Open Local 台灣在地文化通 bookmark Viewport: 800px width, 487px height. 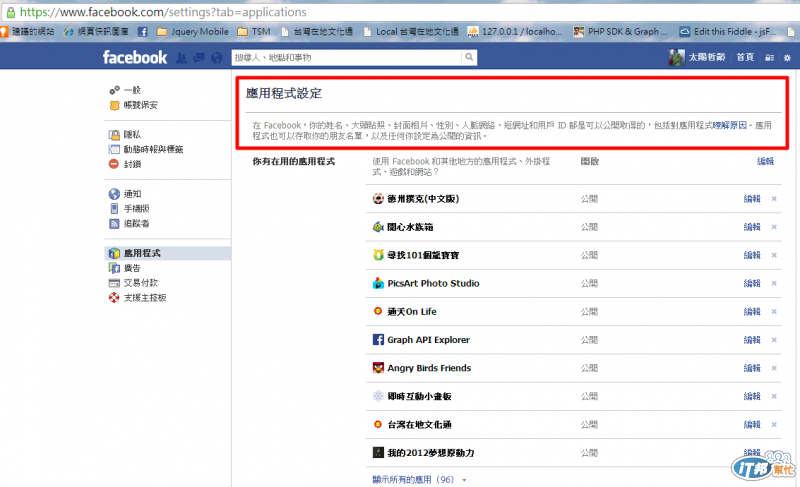[x=411, y=32]
